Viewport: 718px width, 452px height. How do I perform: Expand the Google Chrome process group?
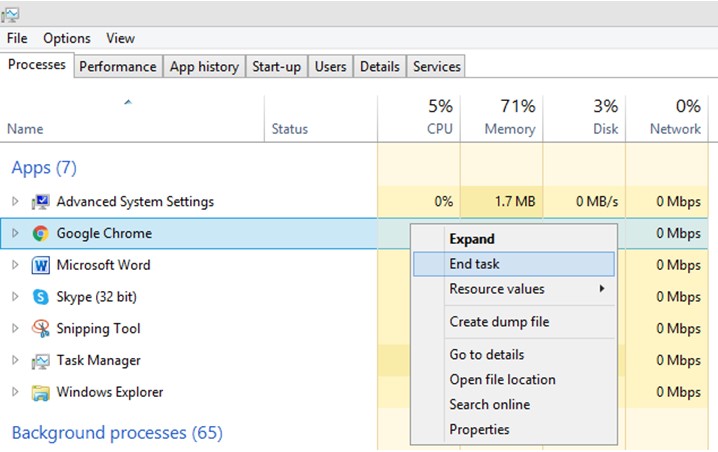click(15, 234)
